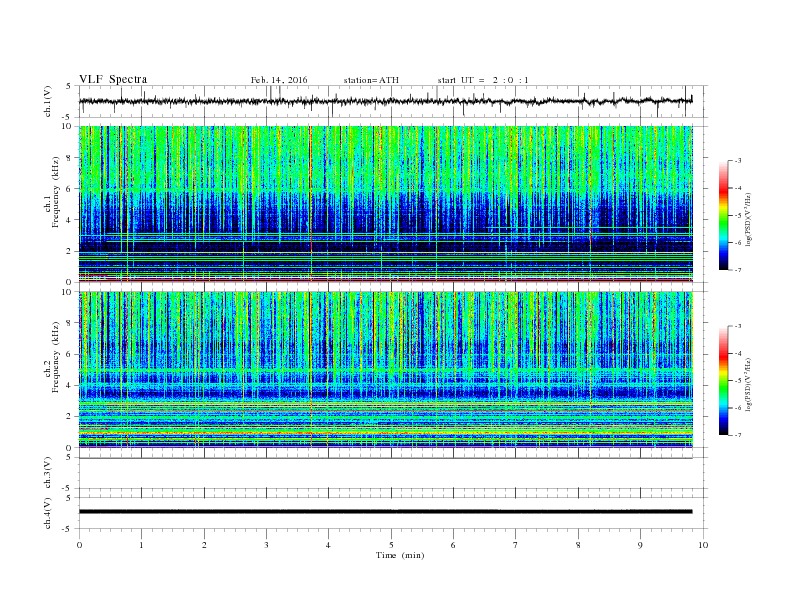Click the ch.1 voltage waveform trace
Viewport: 792px width, 612px height.
385,101
